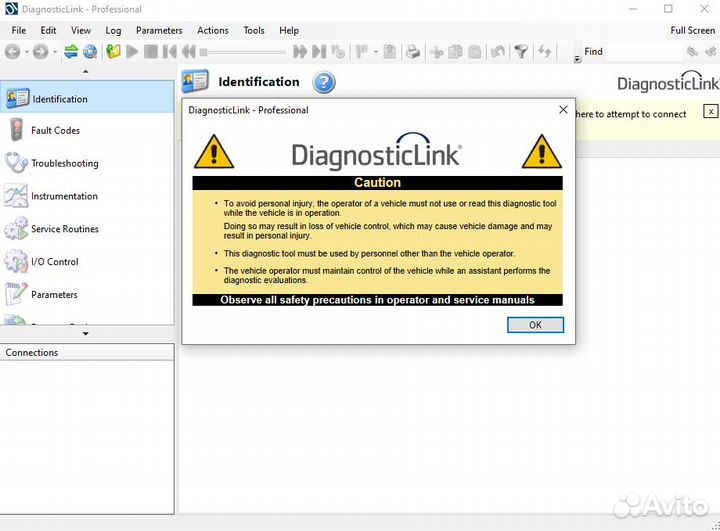Click the Cut scissors toolbar icon
The width and height of the screenshot is (720, 531).
click(436, 52)
